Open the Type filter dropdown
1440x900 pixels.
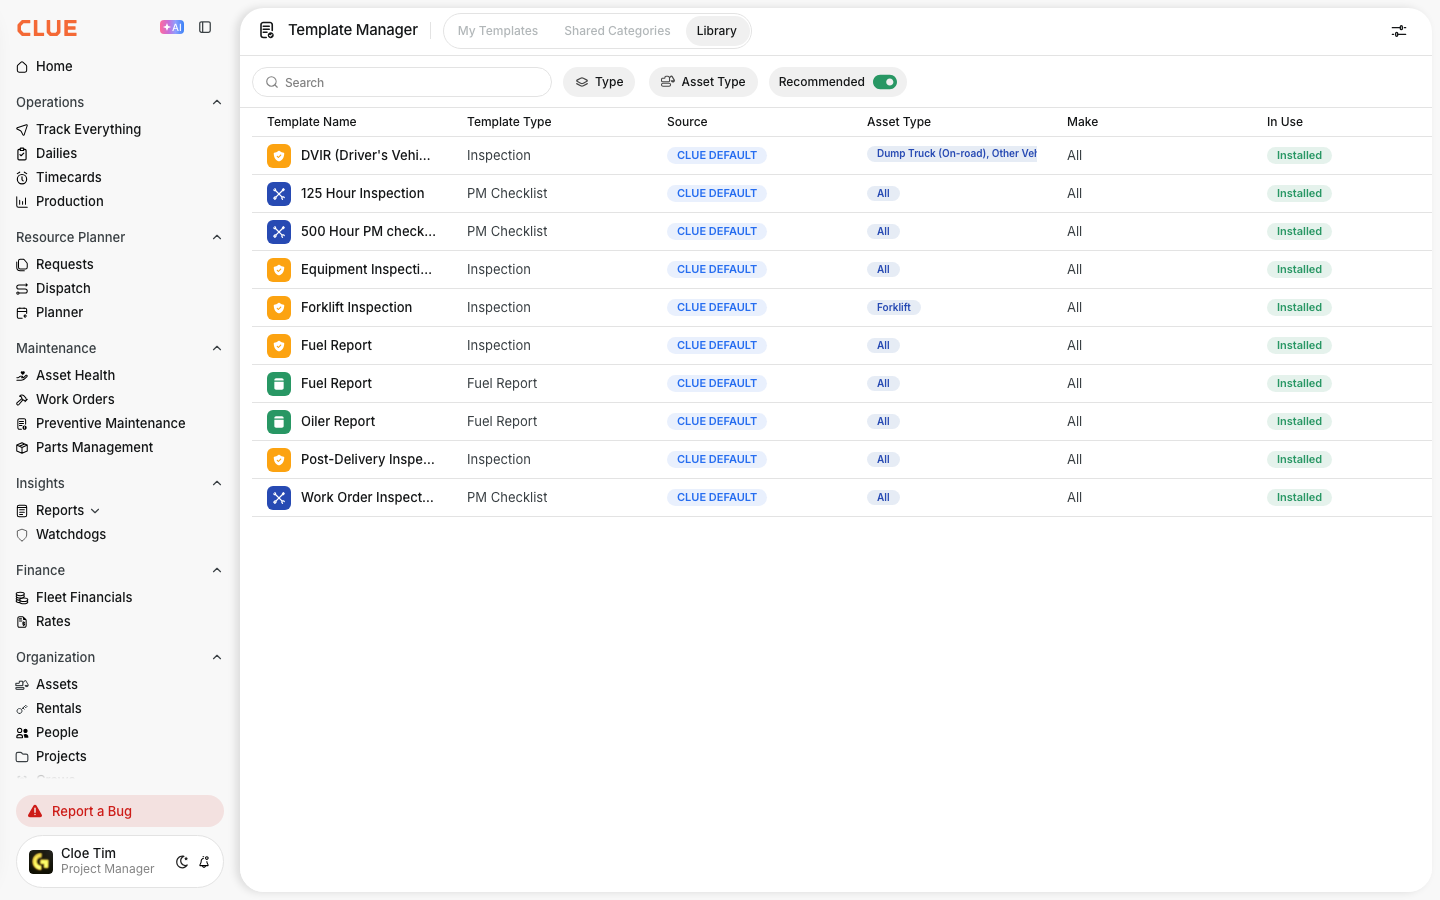click(599, 82)
